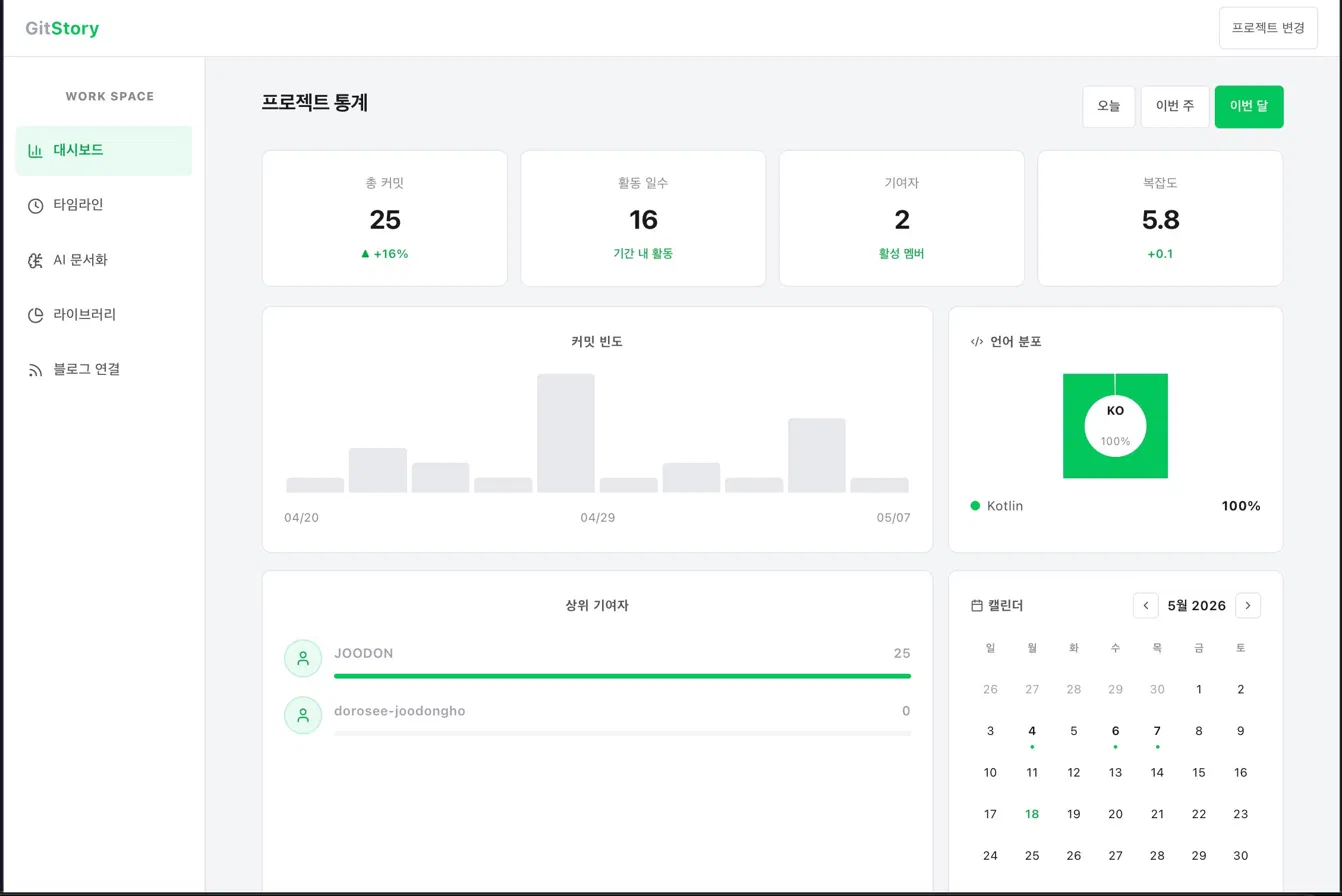Click the timeline clock icon
The width and height of the screenshot is (1342, 896).
click(35, 206)
